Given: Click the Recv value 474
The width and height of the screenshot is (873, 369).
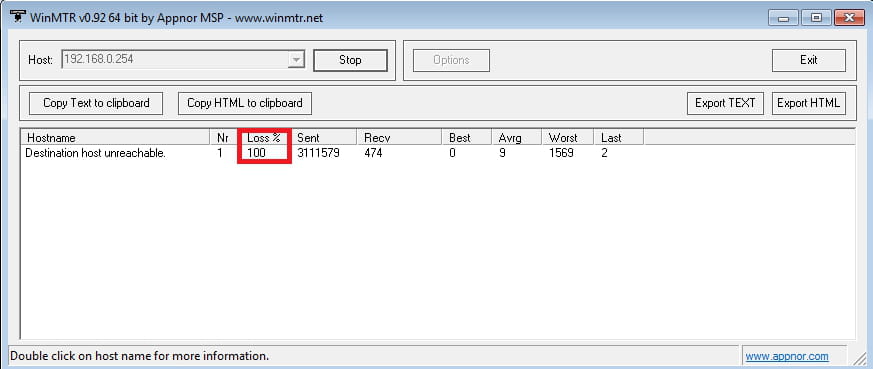Looking at the screenshot, I should click(x=373, y=153).
